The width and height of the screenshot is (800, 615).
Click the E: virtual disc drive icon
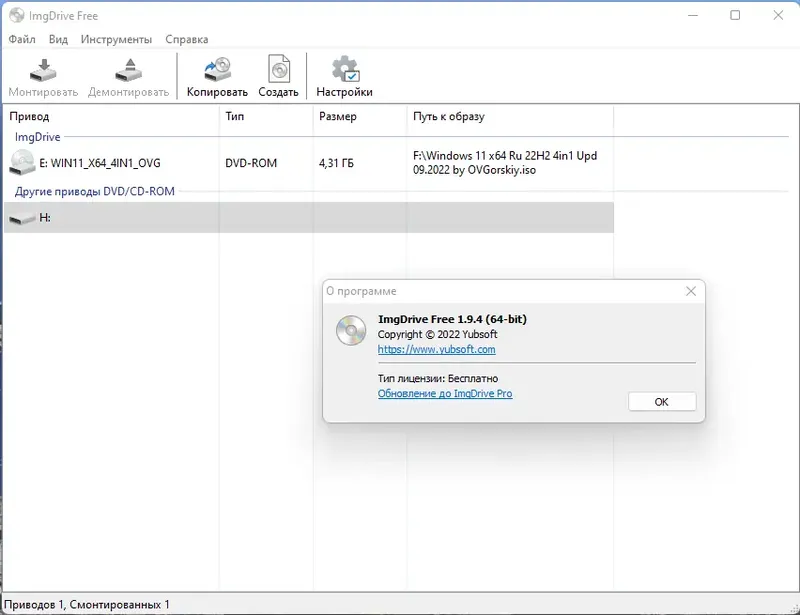click(x=22, y=162)
